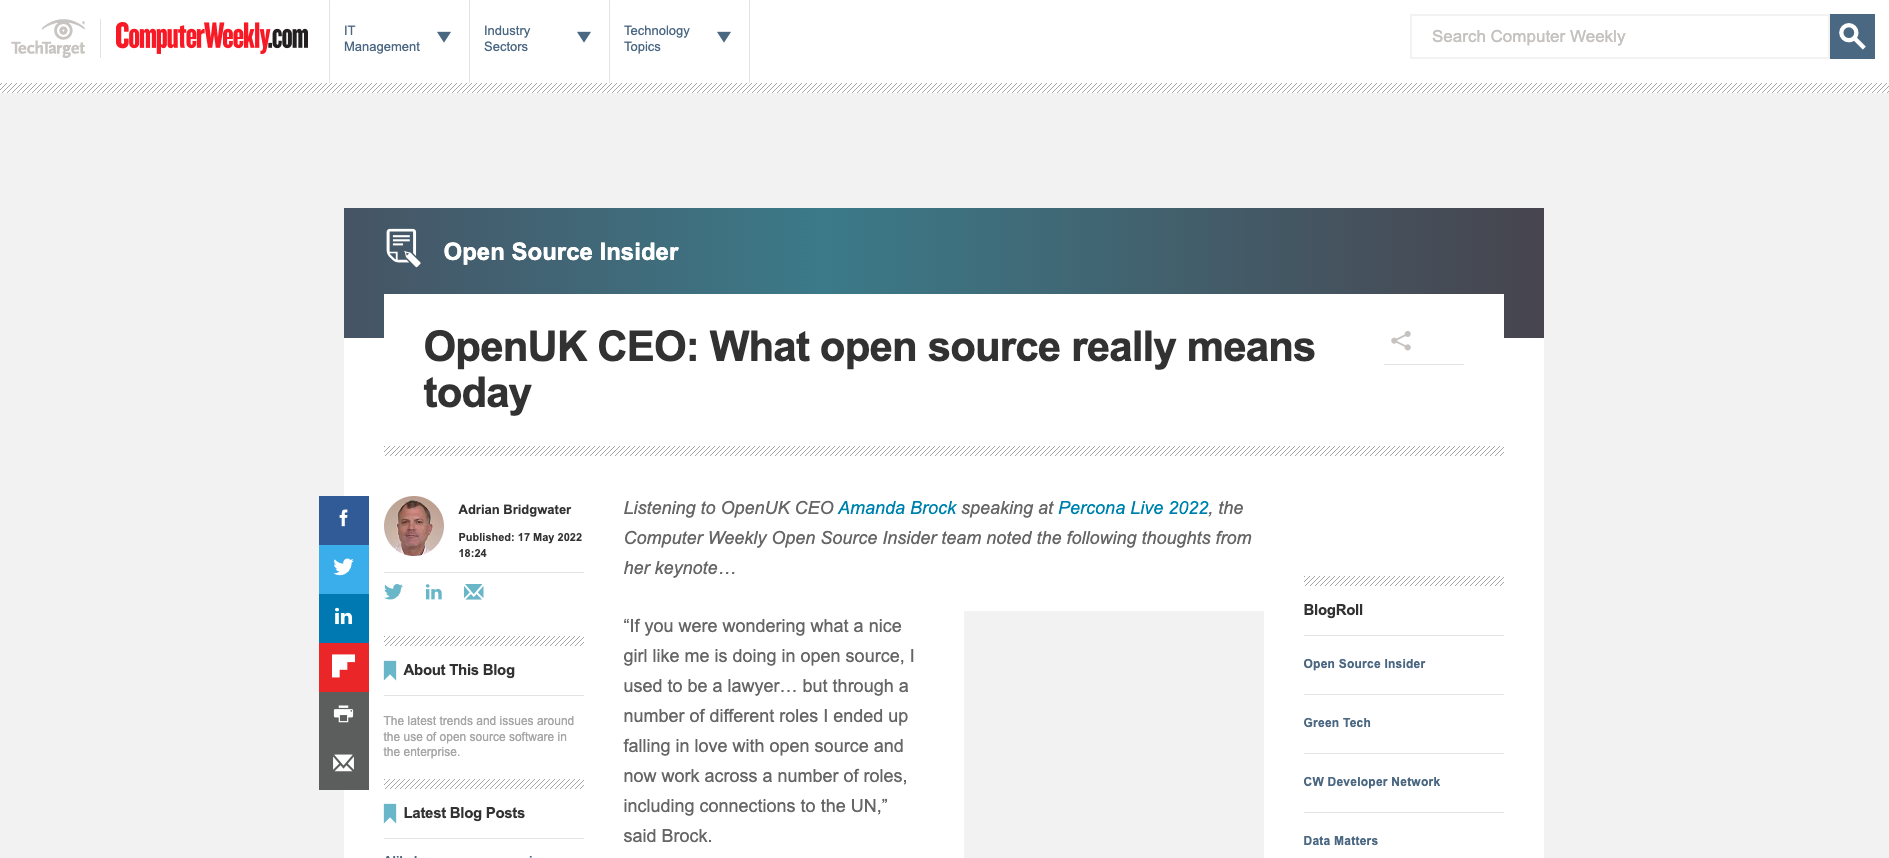Viewport: 1889px width, 858px height.
Task: Share on Facebook via the sidebar
Action: point(344,520)
